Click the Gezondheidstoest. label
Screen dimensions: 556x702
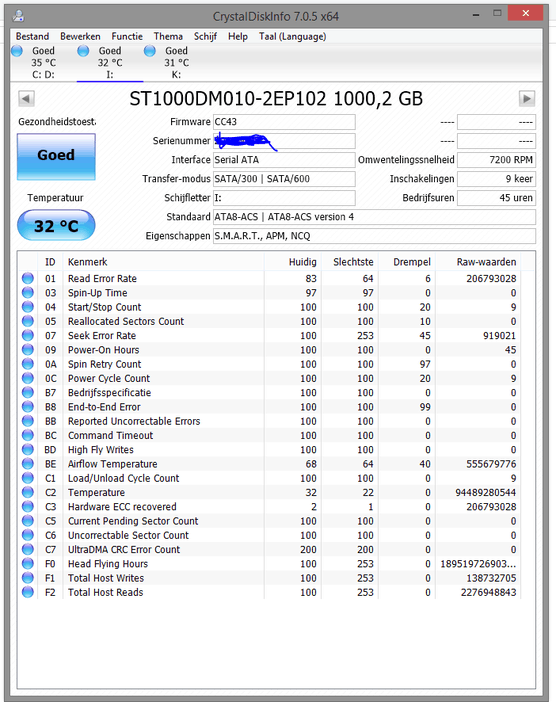[x=57, y=122]
